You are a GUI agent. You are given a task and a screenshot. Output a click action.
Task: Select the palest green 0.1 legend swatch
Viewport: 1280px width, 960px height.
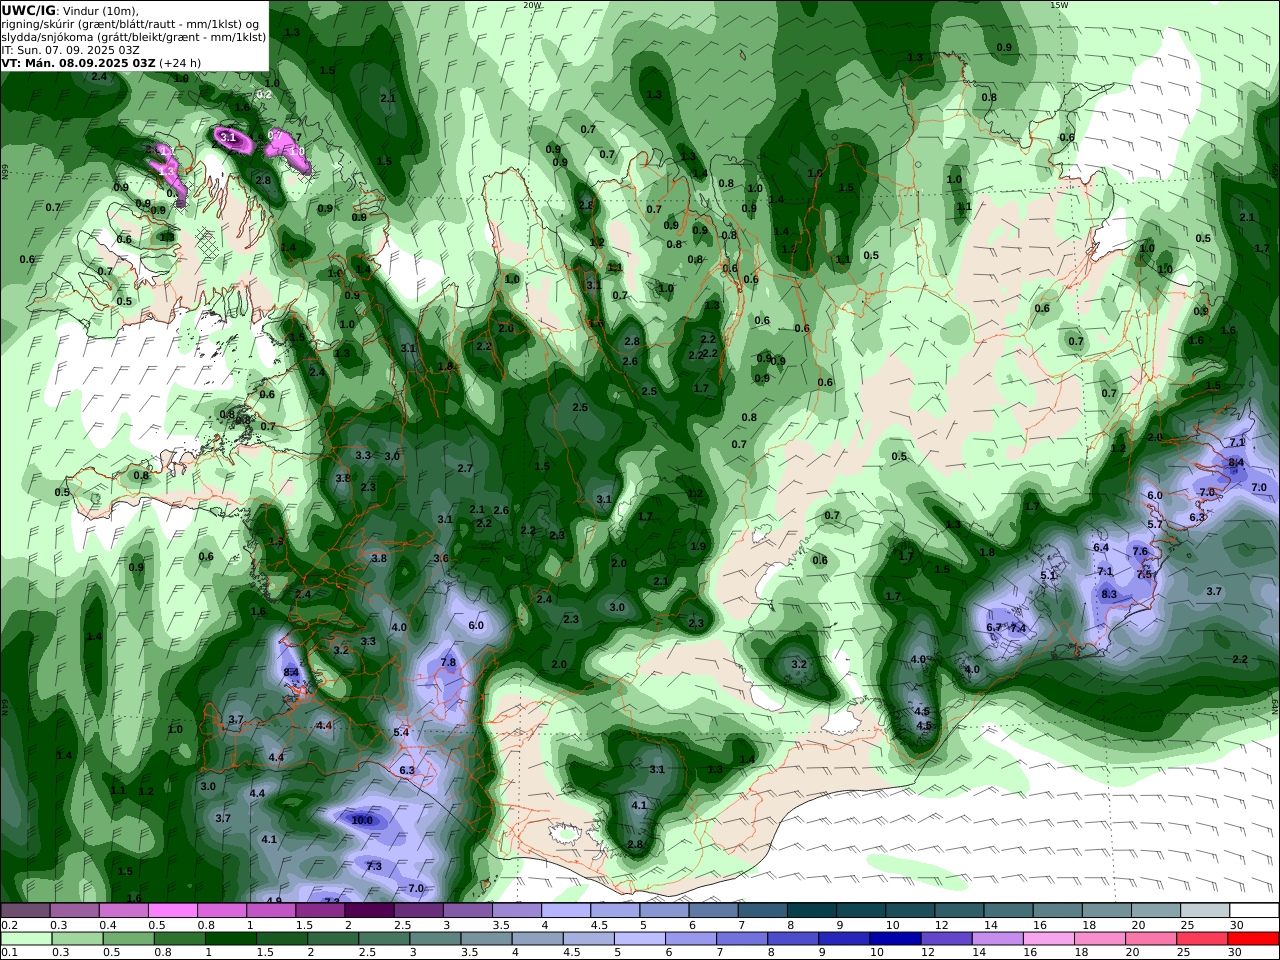[x=26, y=939]
